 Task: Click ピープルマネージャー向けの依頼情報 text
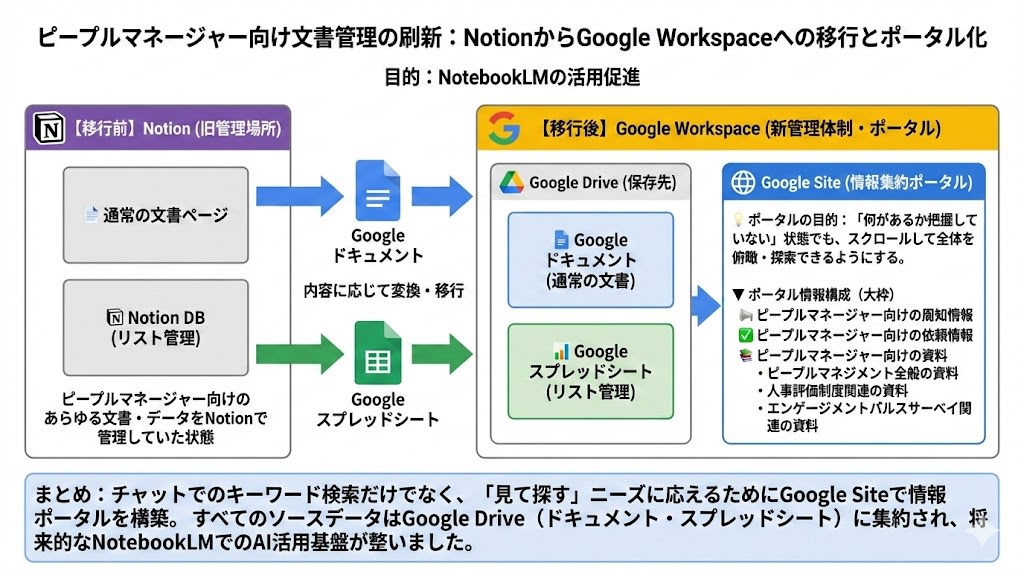tap(865, 335)
